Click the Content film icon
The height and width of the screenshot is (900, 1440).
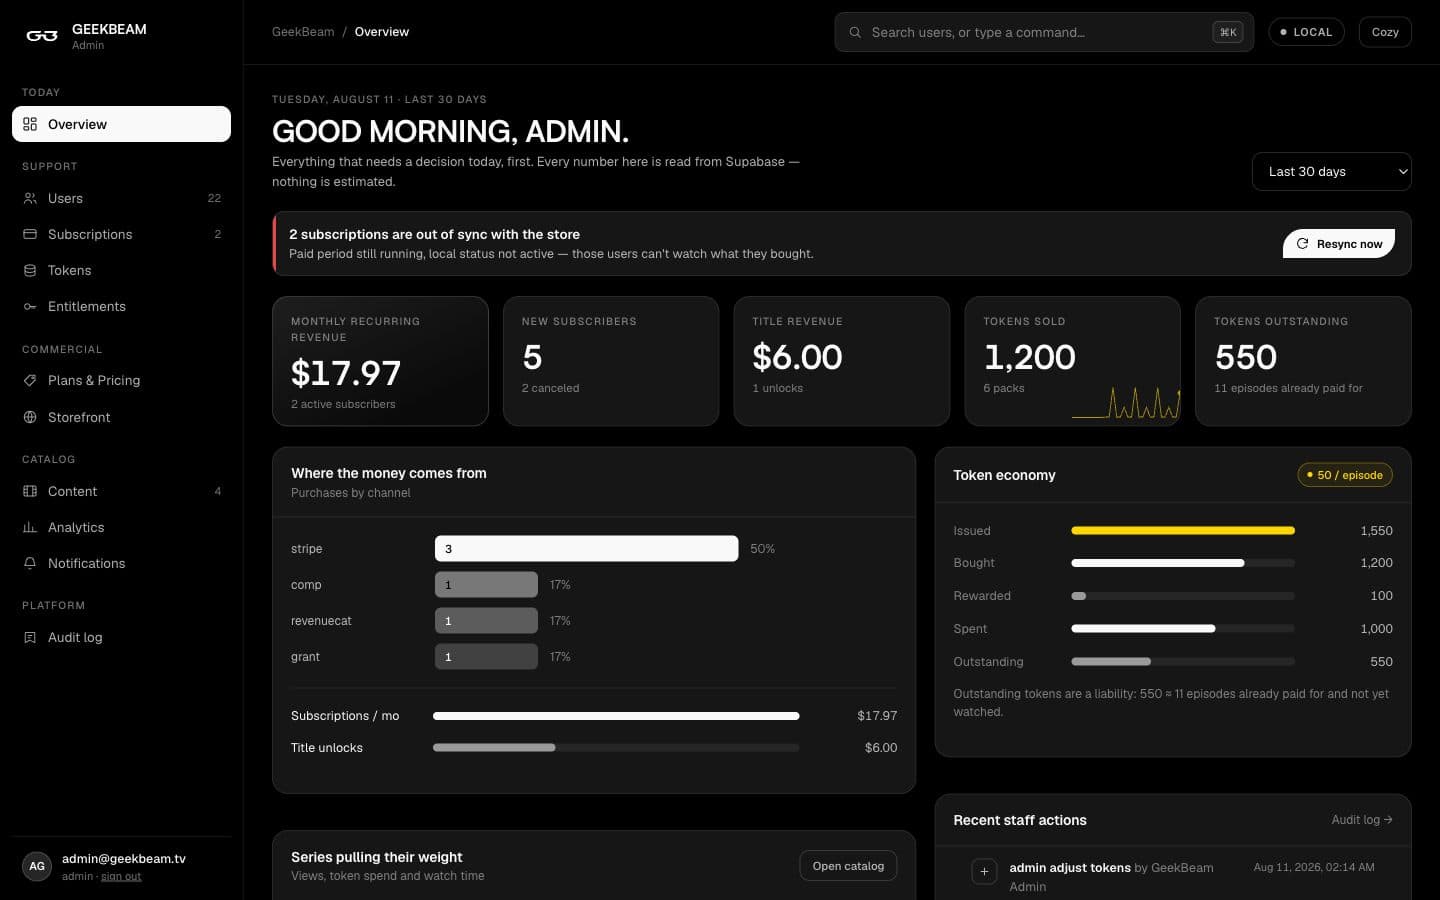30,491
